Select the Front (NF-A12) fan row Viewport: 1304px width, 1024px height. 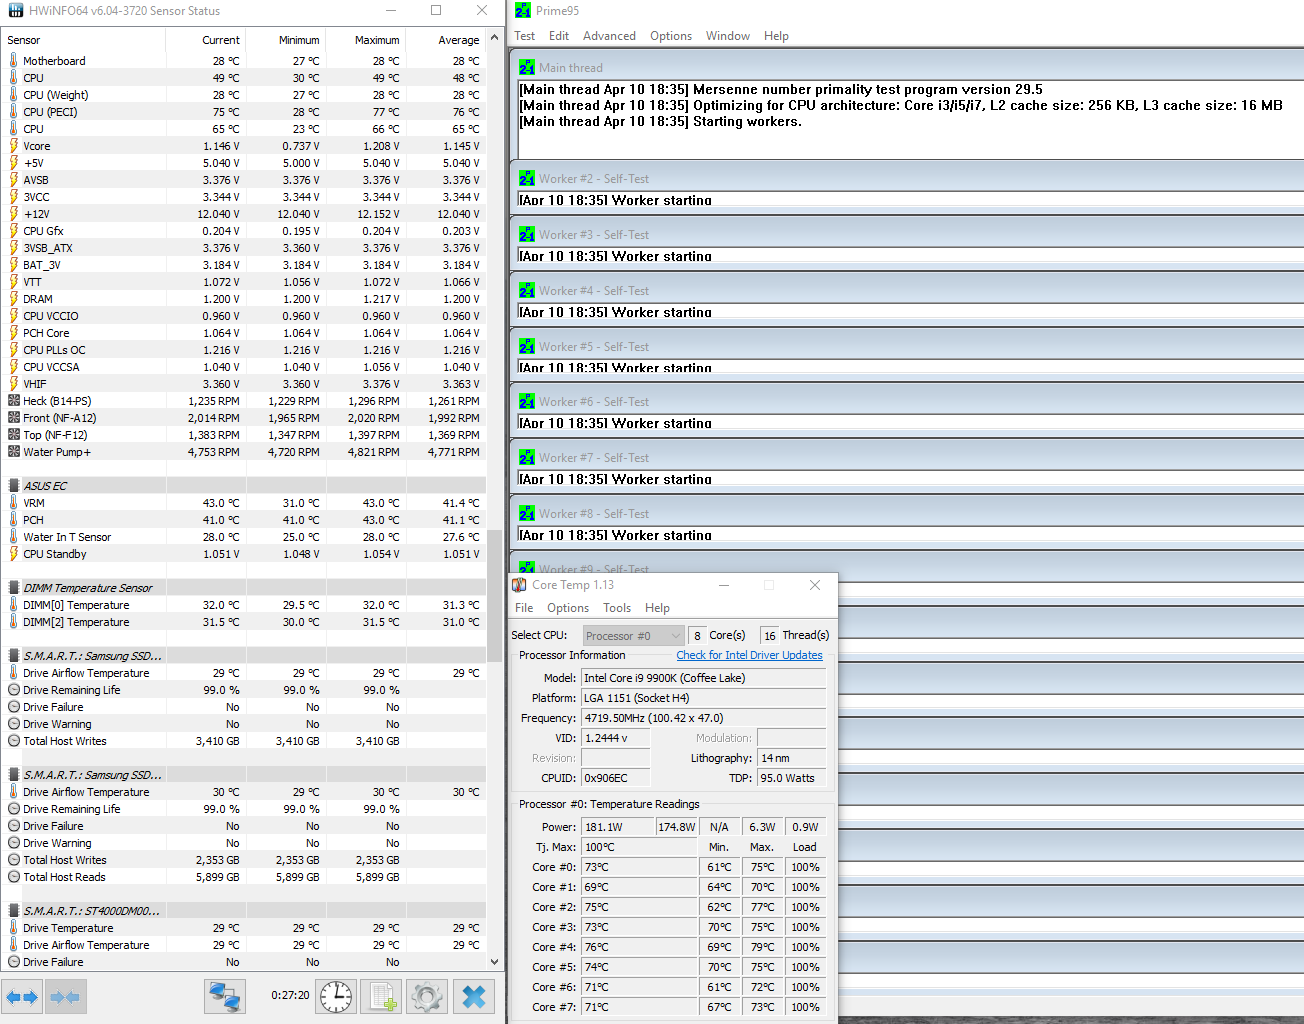point(244,418)
